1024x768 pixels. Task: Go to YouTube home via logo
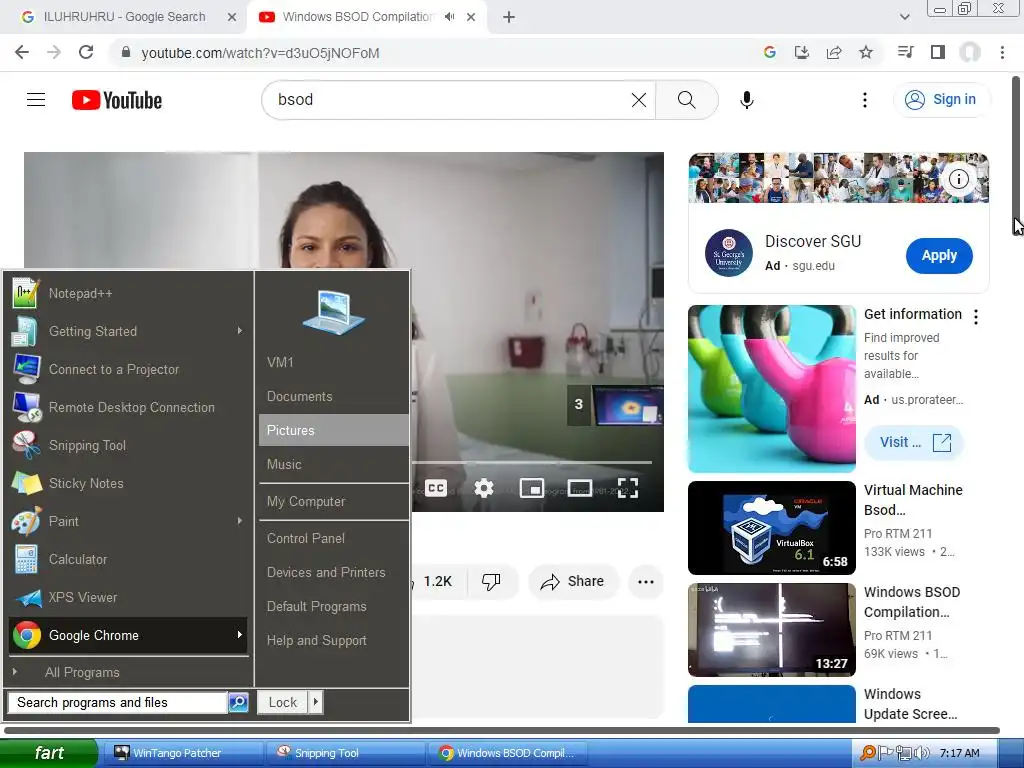[x=117, y=100]
